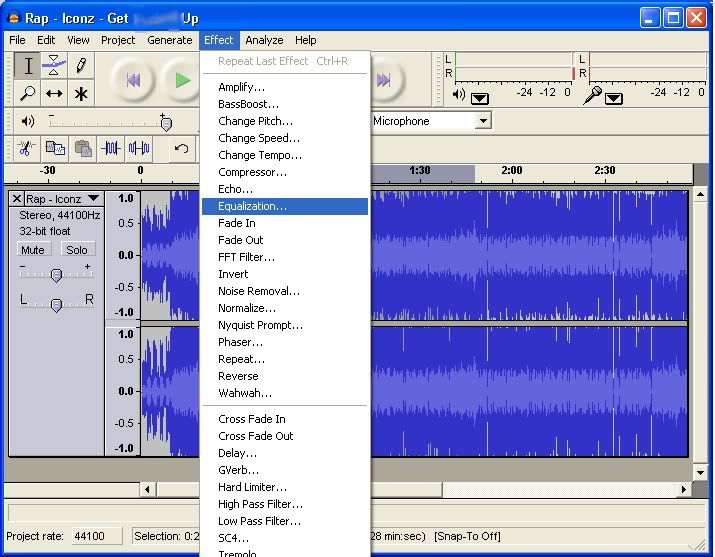Open the Microphone input source dropdown
Screen dimensions: 715x557
click(x=483, y=121)
